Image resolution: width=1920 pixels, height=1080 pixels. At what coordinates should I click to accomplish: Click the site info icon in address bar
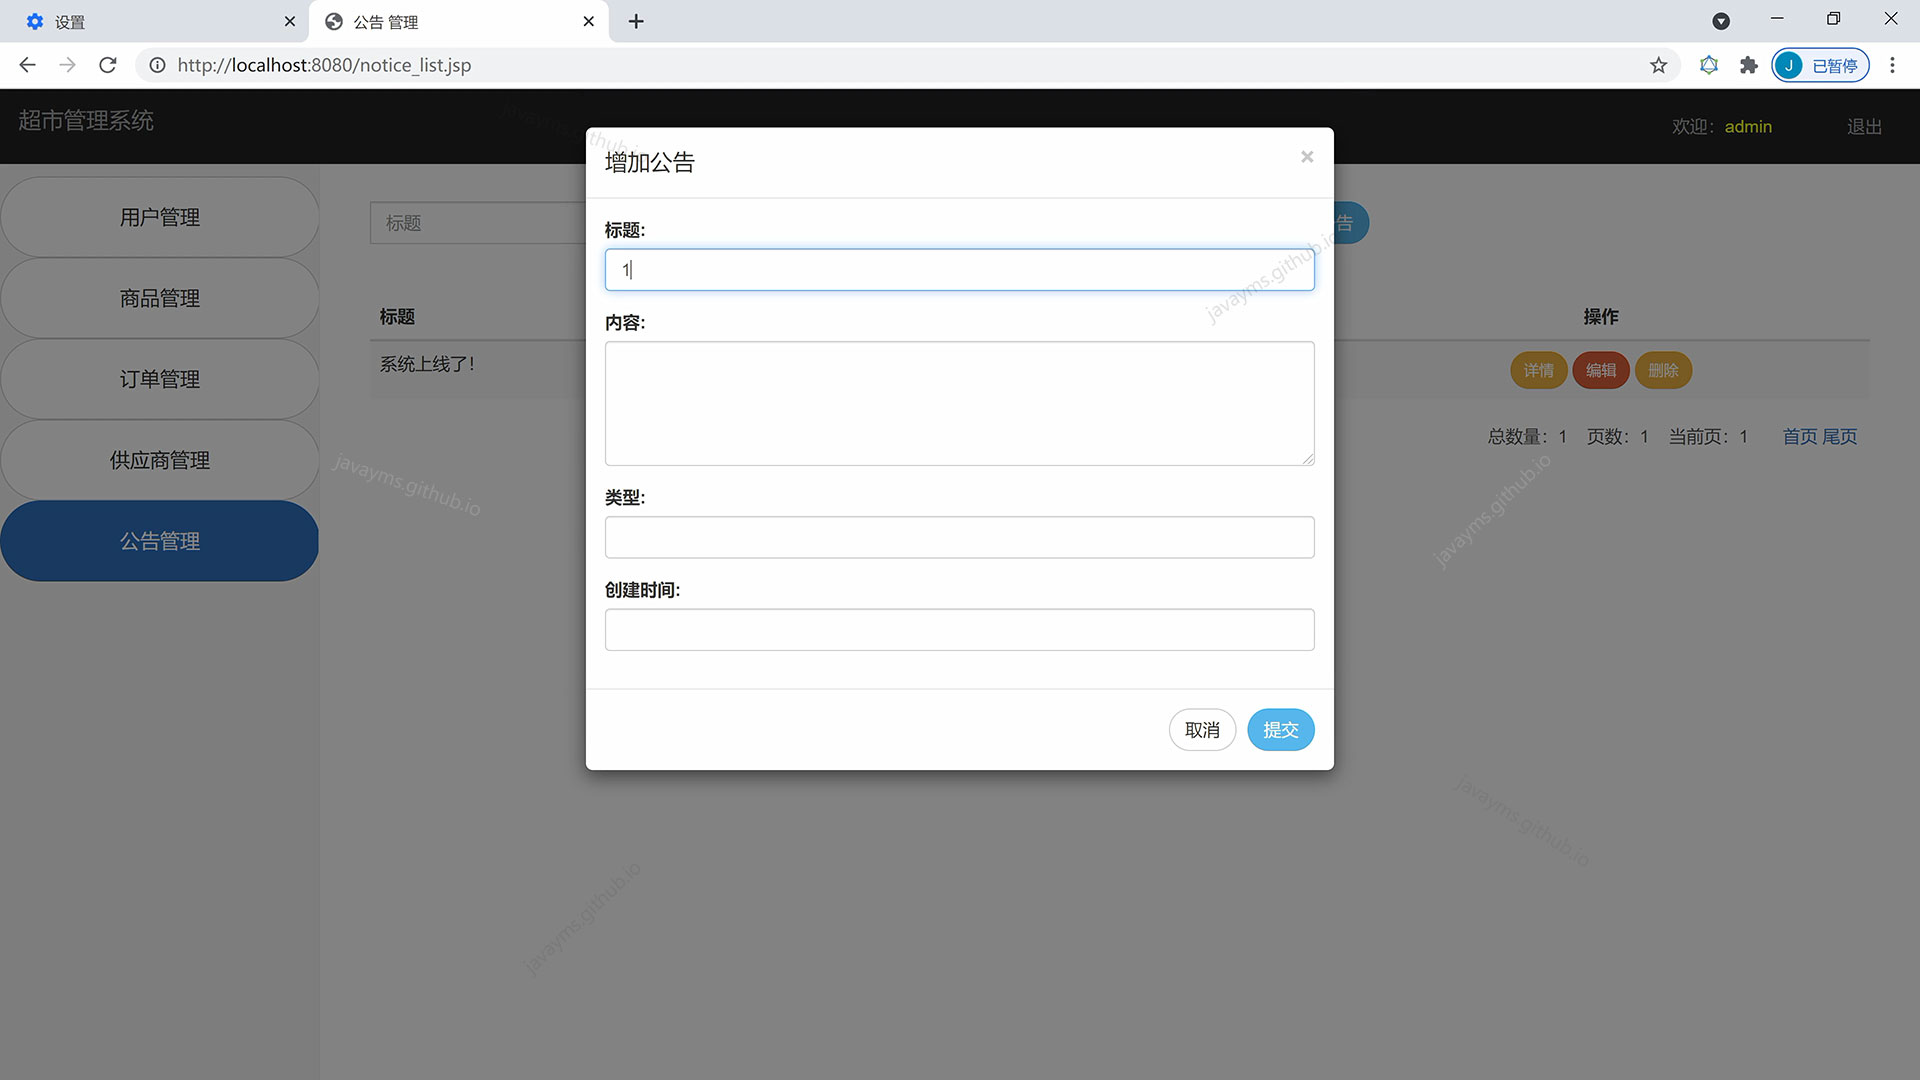pyautogui.click(x=157, y=65)
